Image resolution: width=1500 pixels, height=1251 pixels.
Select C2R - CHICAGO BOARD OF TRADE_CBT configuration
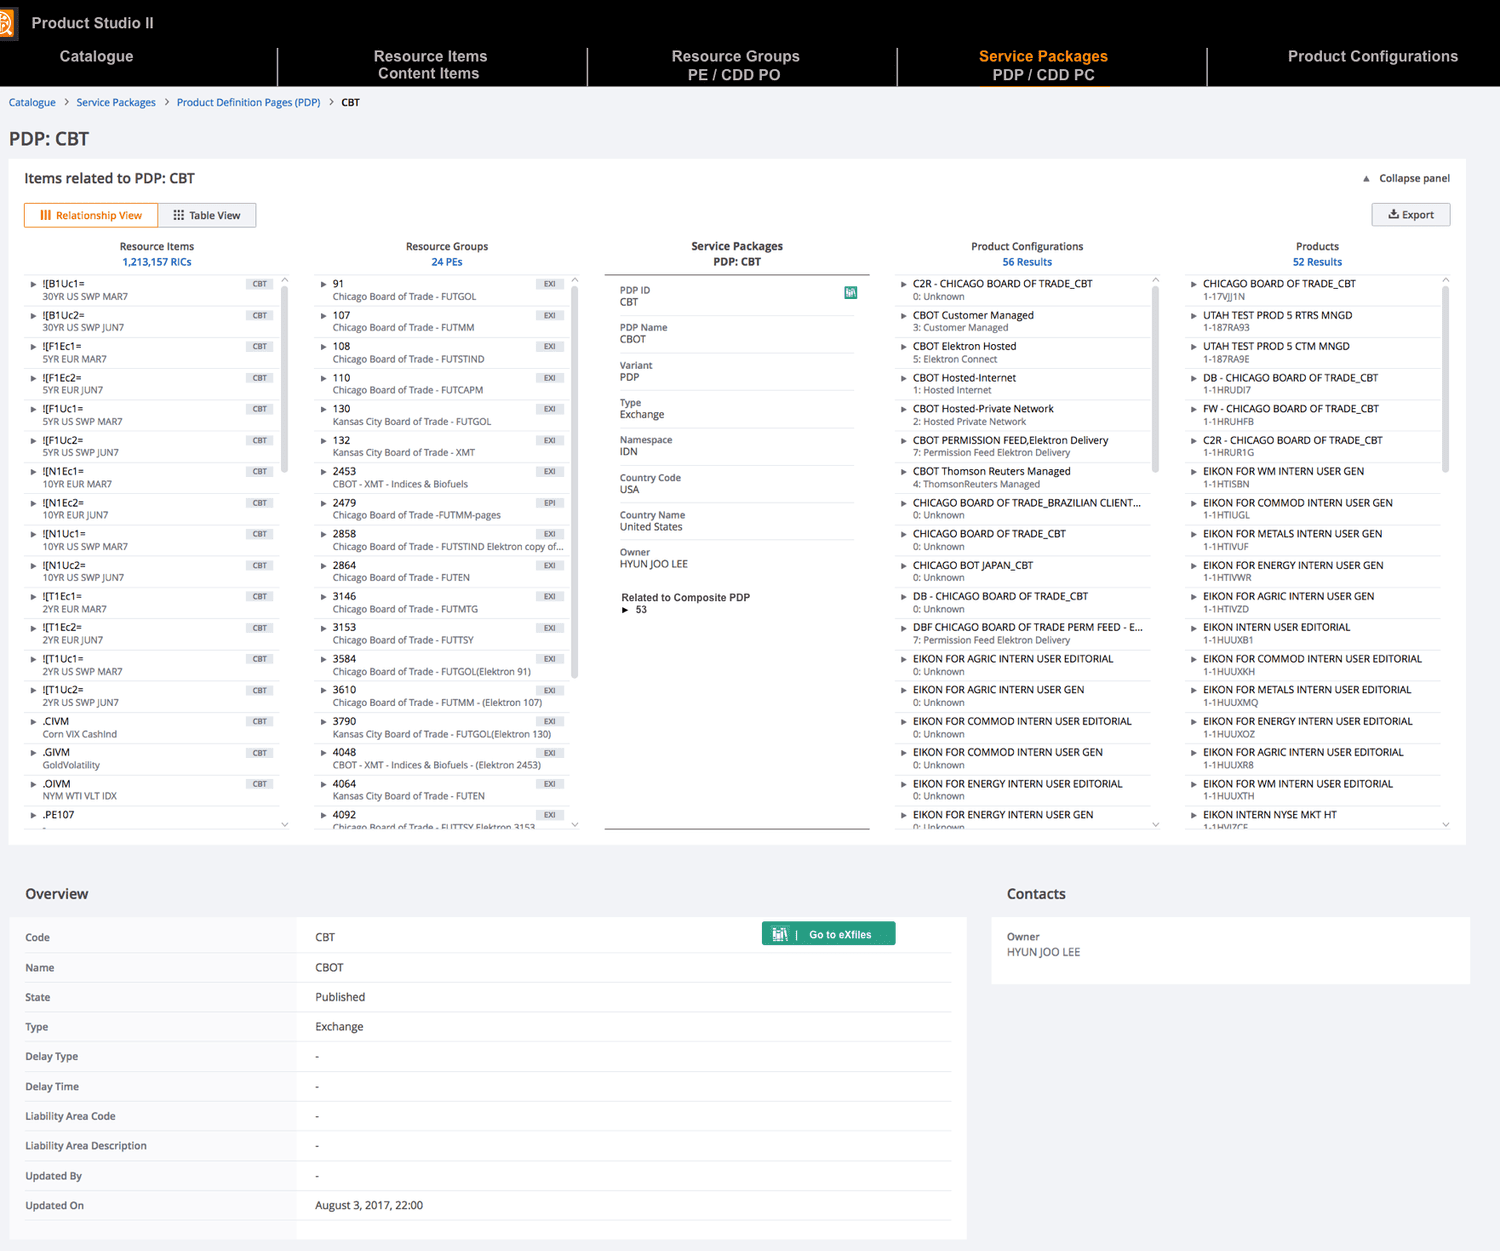click(x=1022, y=290)
